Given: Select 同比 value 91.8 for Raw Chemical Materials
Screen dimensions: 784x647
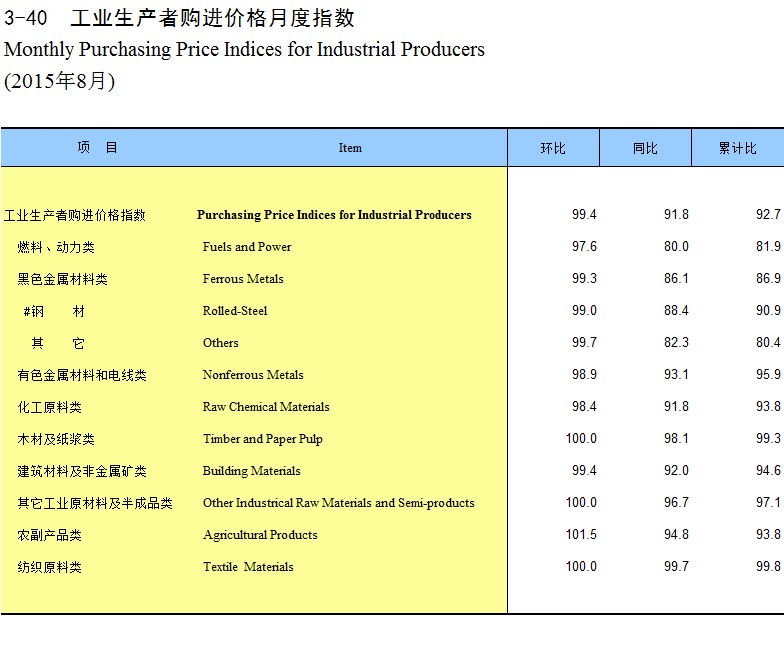Looking at the screenshot, I should click(676, 406).
